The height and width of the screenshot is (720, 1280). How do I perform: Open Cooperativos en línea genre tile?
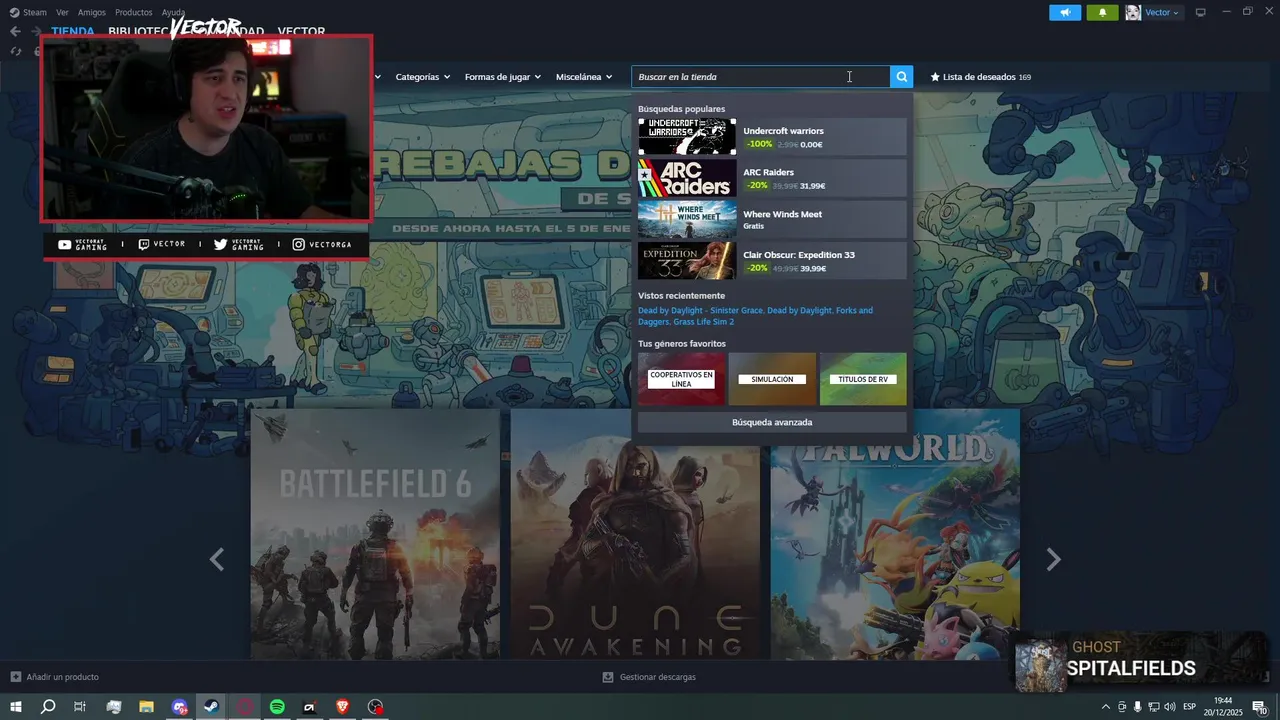click(681, 379)
